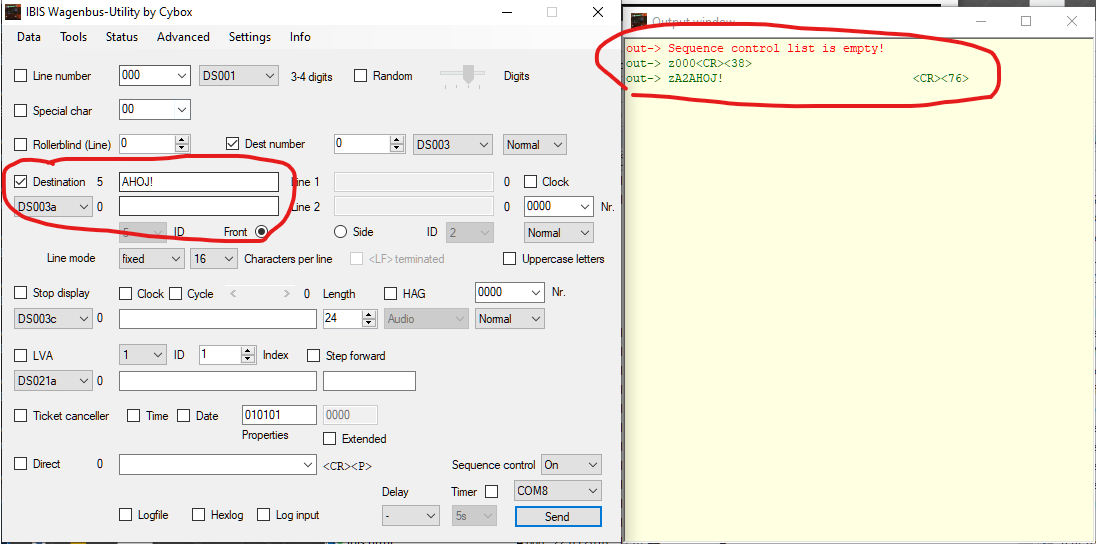Toggle the Timer checkbox

[492, 492]
